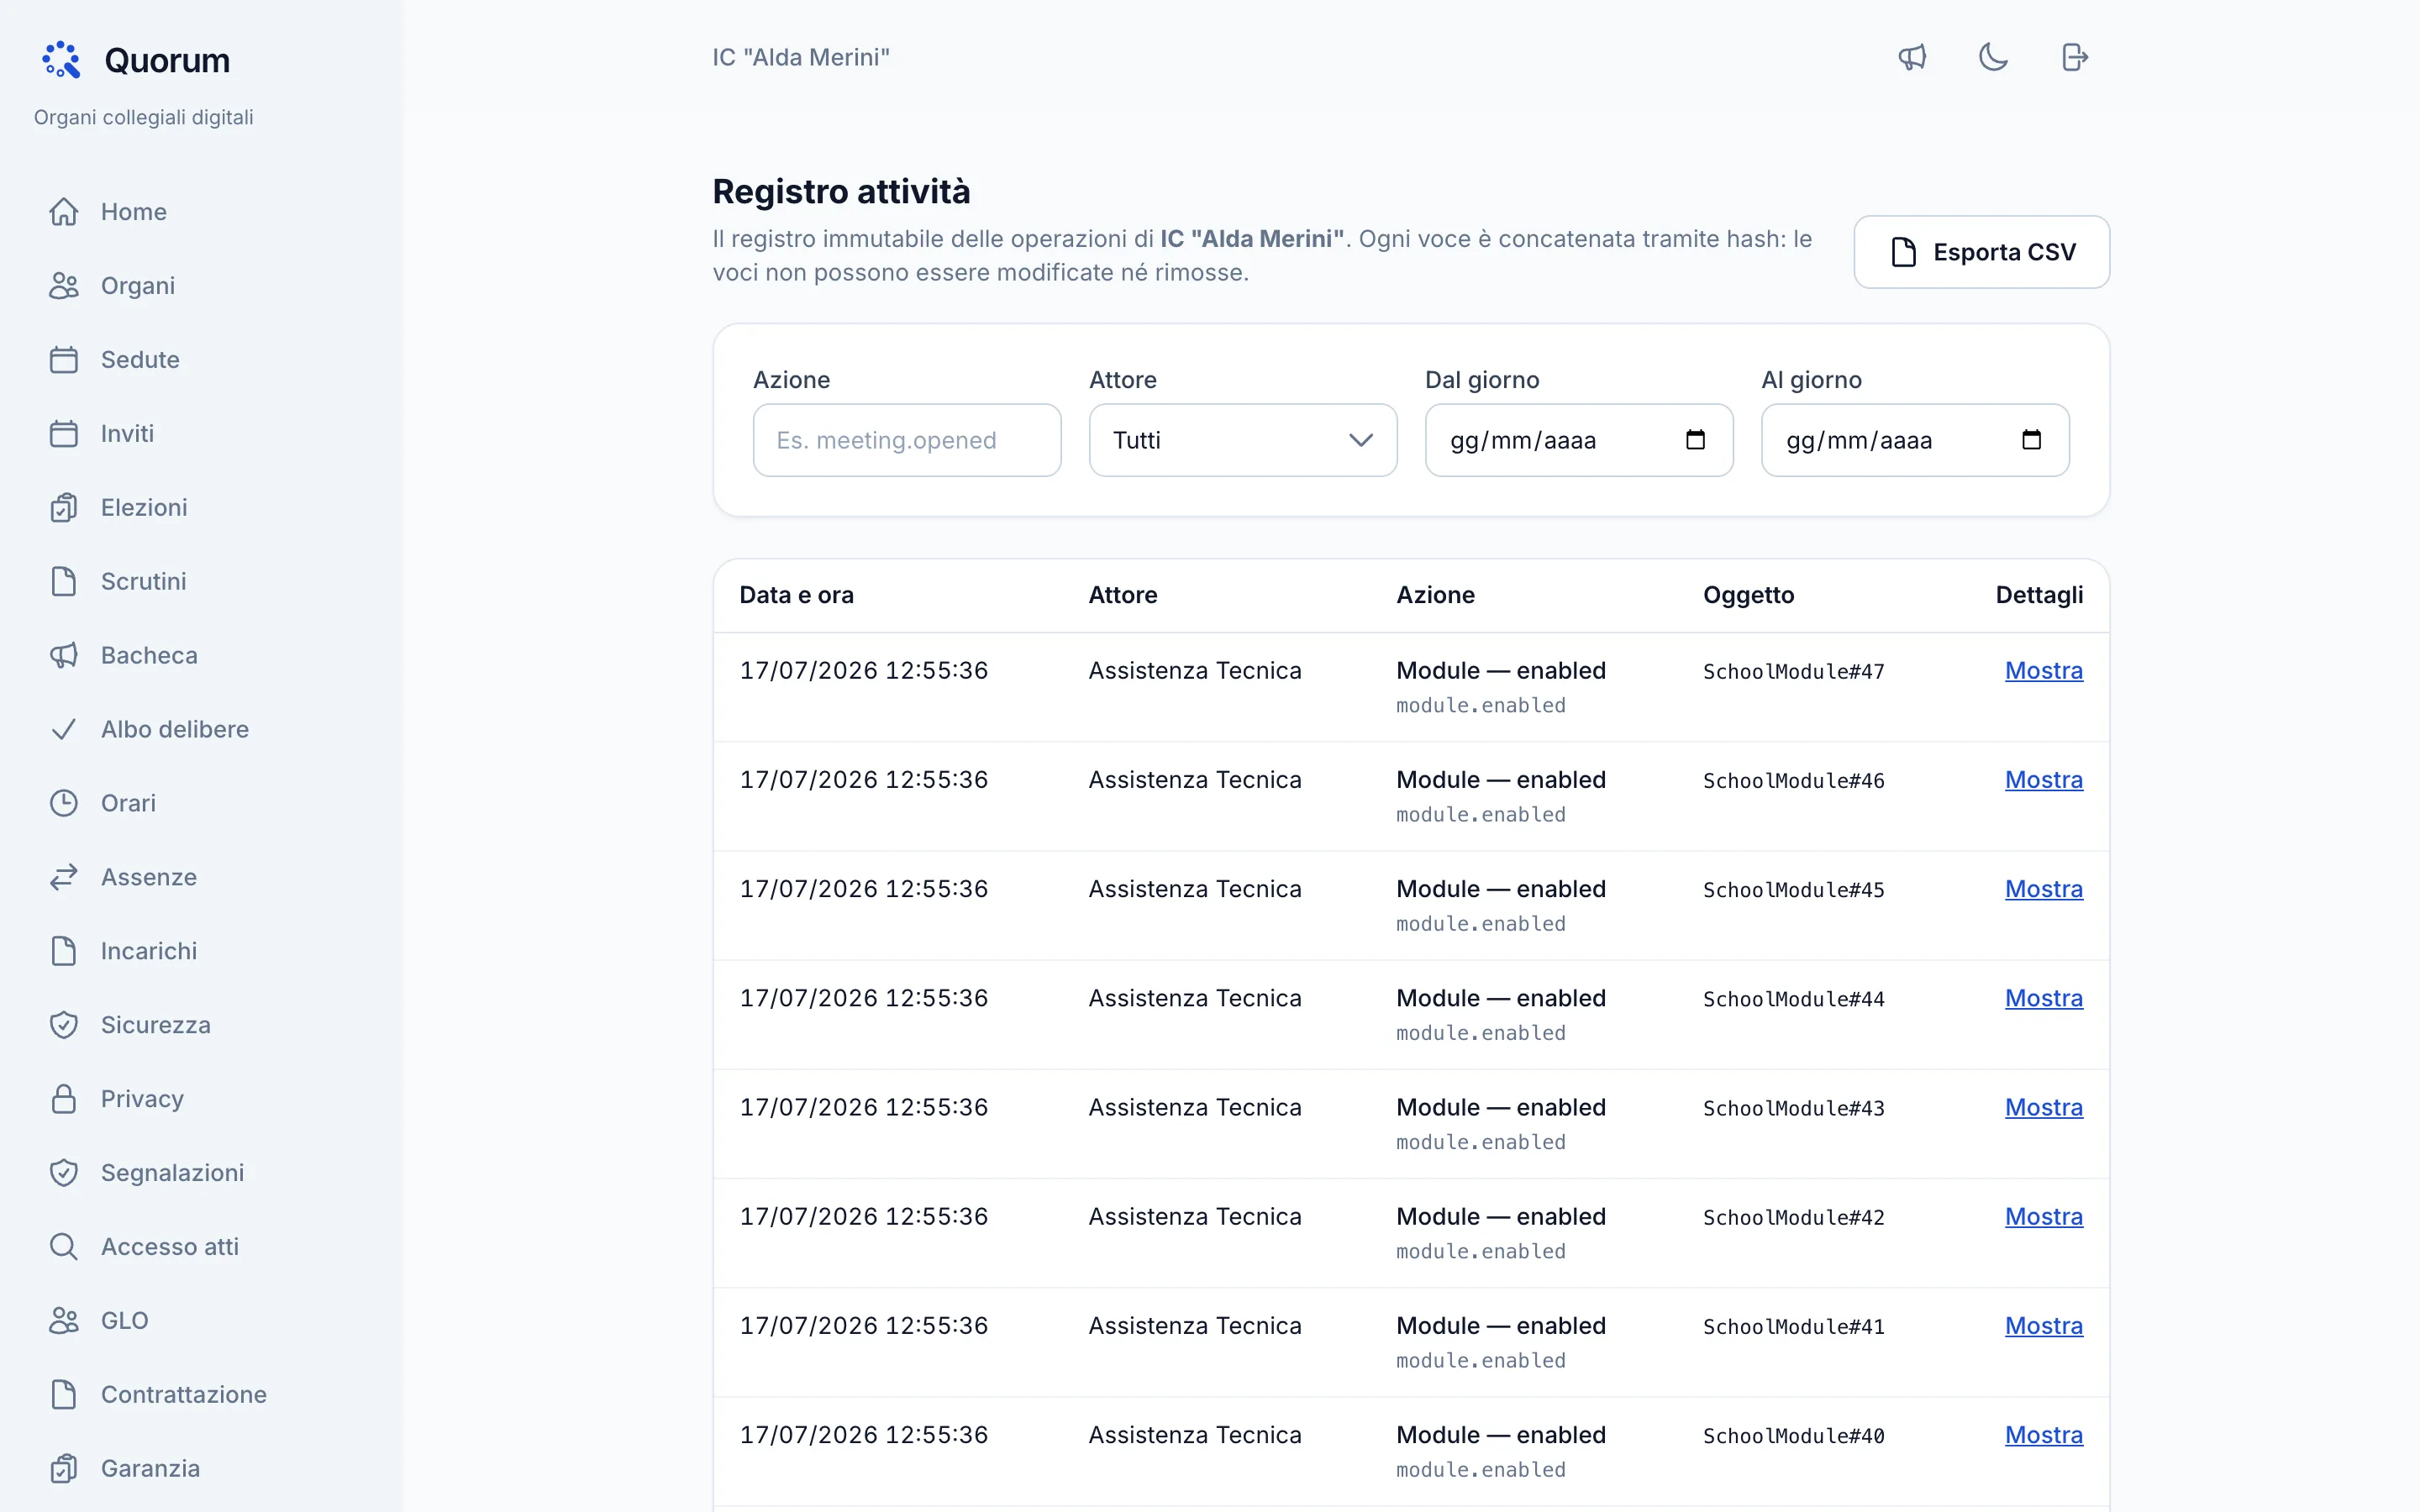The image size is (2420, 1512).
Task: Open Bacheca from the sidebar
Action: pyautogui.click(x=149, y=655)
